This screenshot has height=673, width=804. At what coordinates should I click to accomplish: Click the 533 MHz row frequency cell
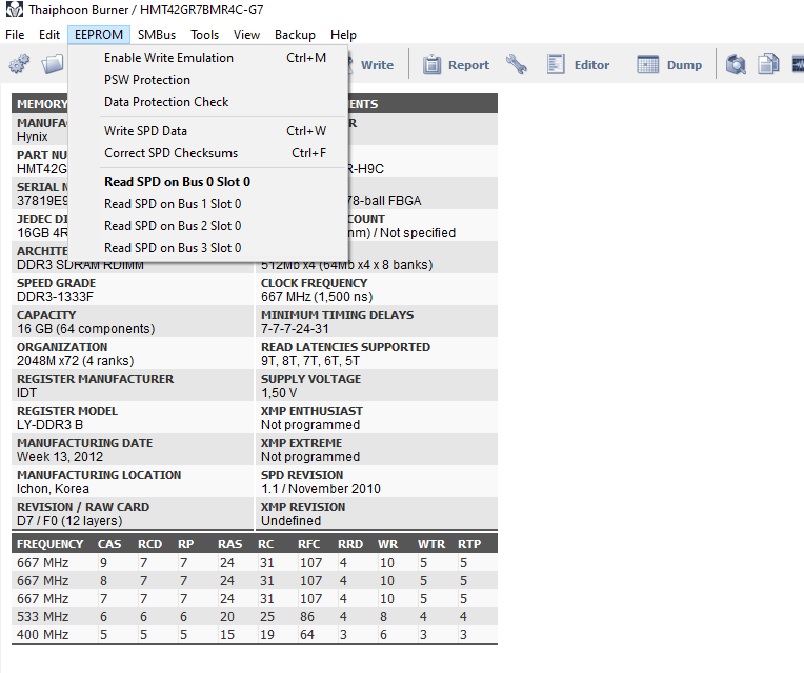pos(42,617)
